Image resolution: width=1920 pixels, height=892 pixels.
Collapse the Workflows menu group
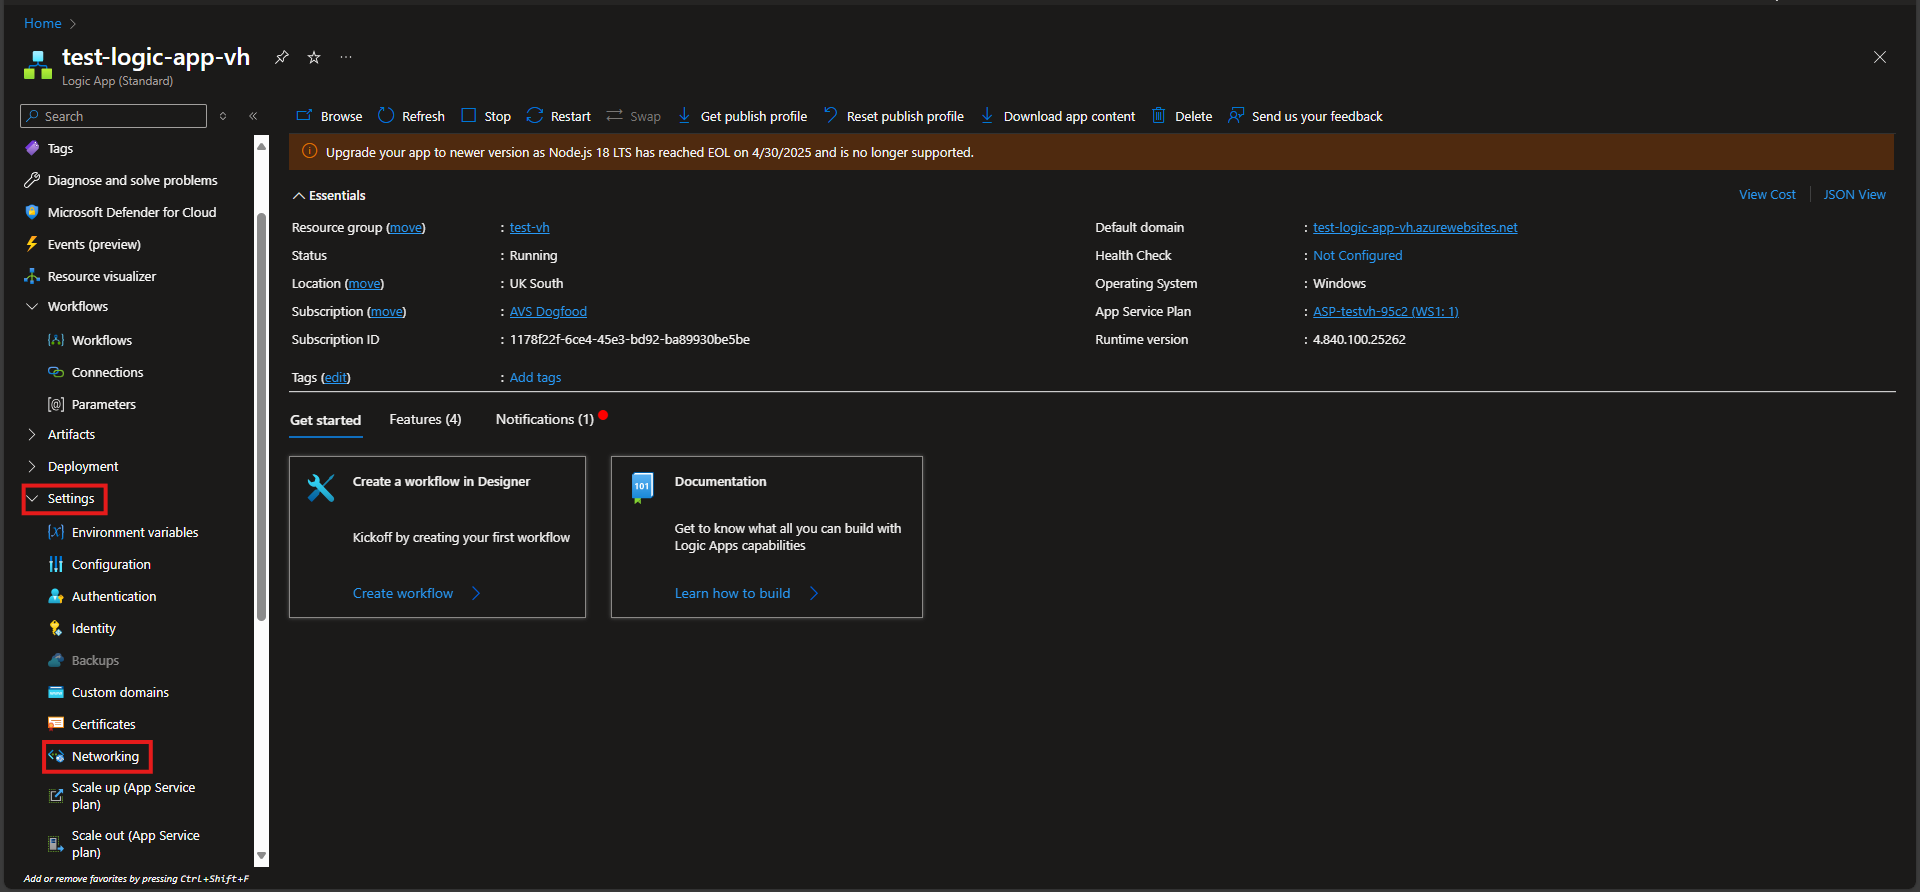click(32, 306)
